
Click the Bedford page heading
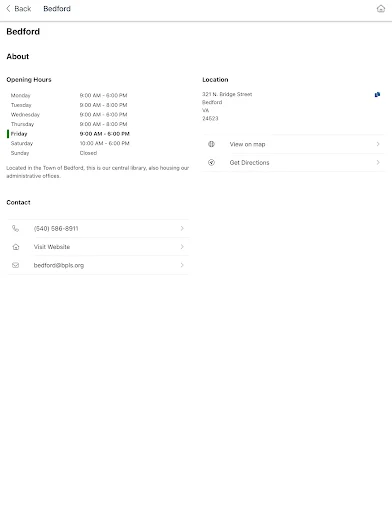23,32
